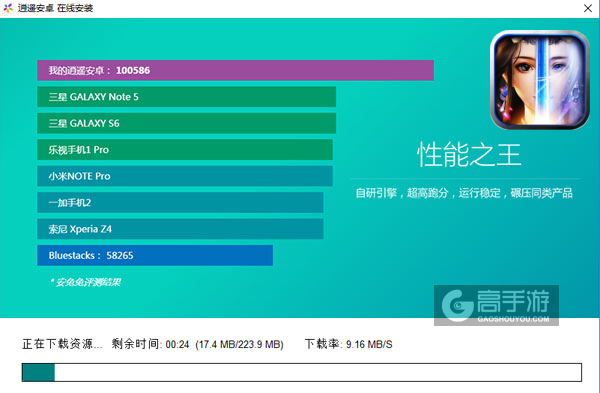This screenshot has width=600, height=393.
Task: Click the 9.16 MB/S download rate
Action: tap(369, 345)
